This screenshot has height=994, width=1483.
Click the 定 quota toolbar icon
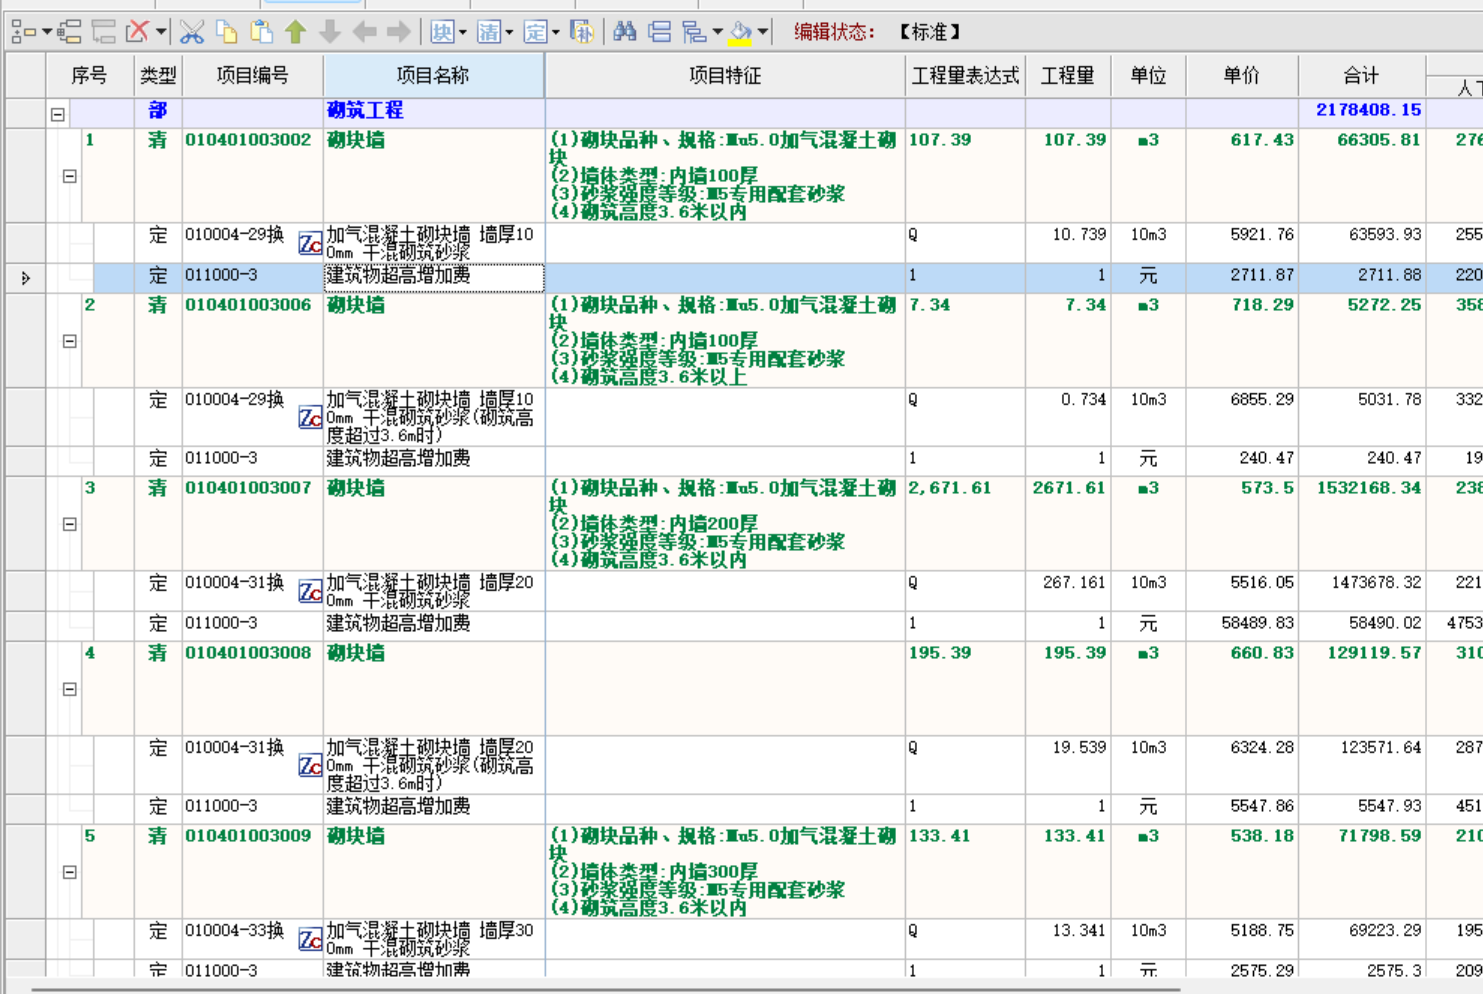pos(536,32)
